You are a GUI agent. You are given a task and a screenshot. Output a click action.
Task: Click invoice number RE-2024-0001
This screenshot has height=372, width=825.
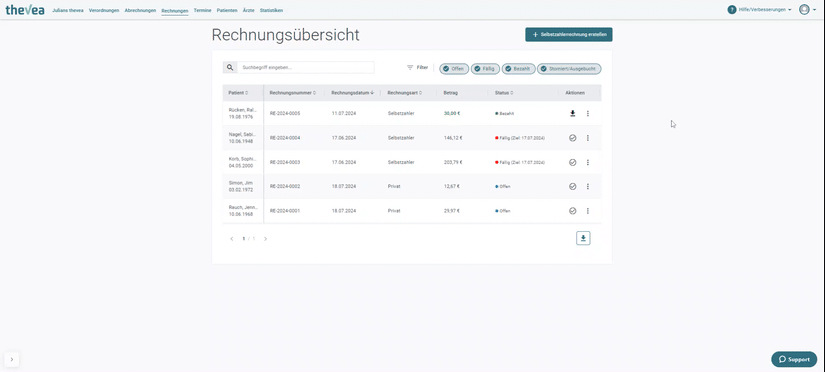285,210
